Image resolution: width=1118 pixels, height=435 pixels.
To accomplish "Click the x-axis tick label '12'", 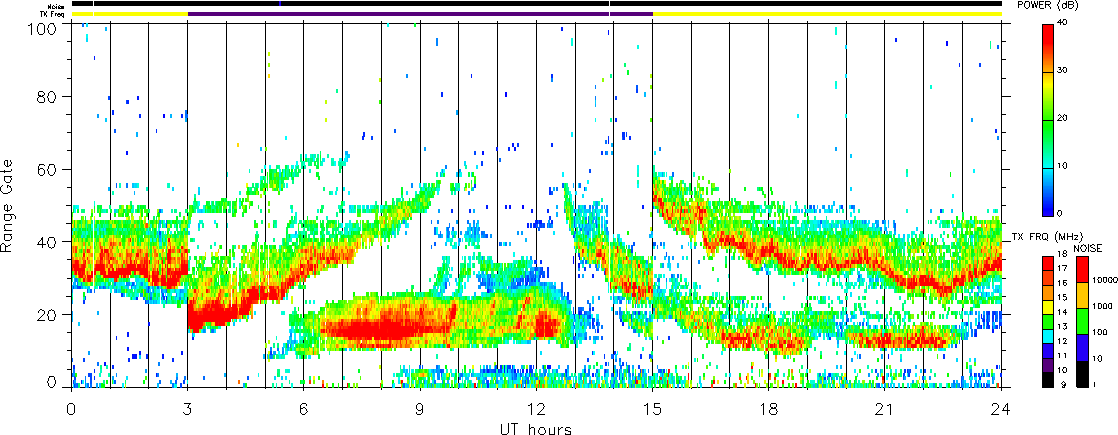I will click(x=536, y=409).
